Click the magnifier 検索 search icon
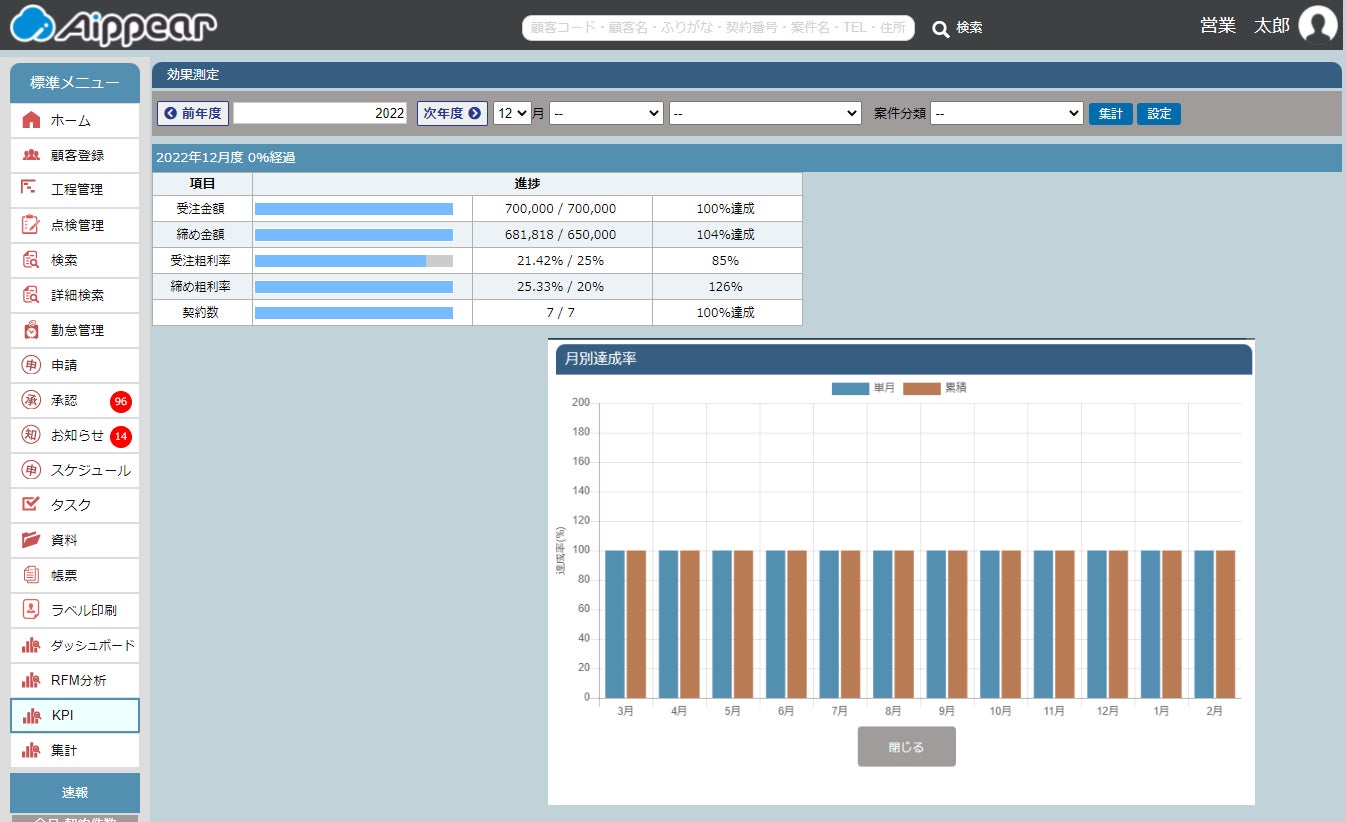The image size is (1346, 822). 940,29
